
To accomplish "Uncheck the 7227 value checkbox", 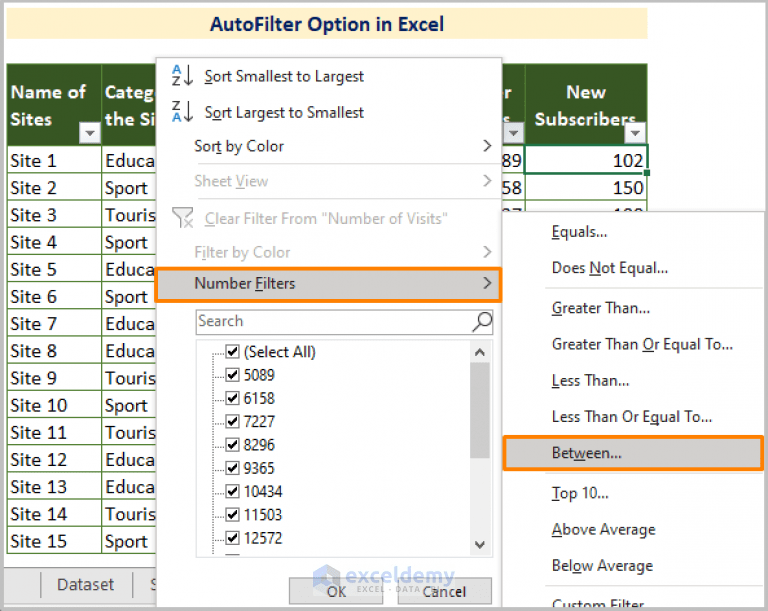I will point(232,421).
